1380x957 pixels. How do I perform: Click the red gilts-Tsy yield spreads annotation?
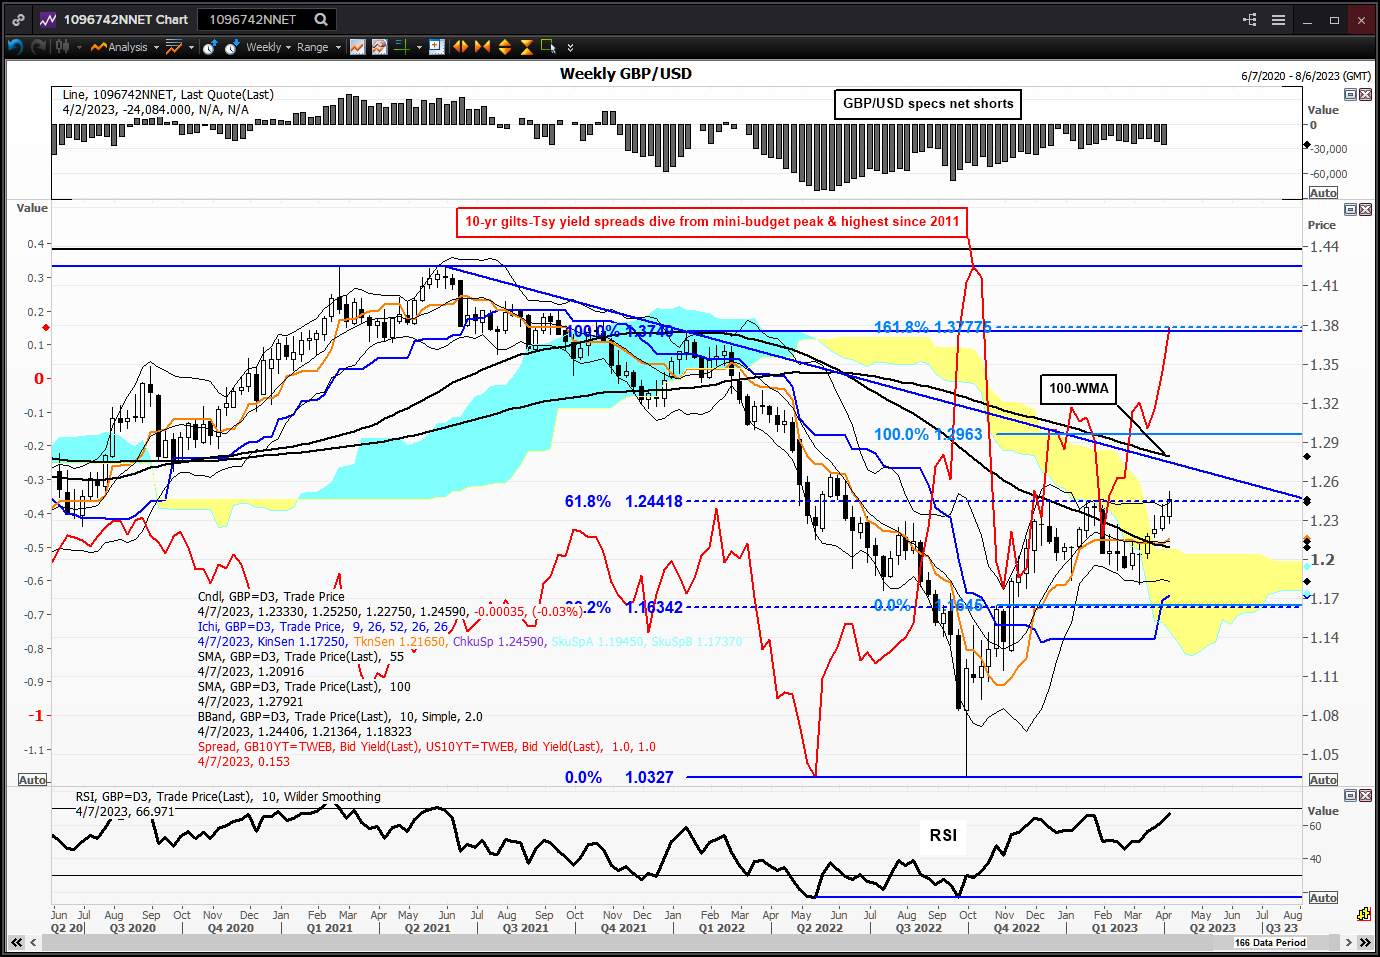(712, 221)
